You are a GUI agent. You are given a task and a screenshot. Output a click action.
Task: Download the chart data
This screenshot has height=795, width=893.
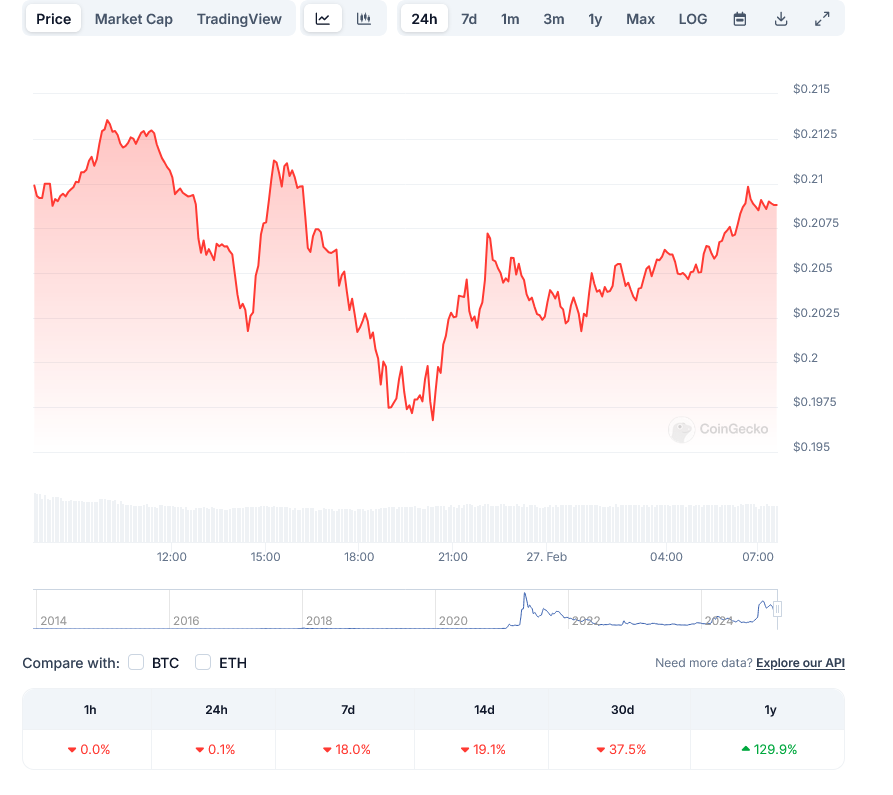point(781,19)
